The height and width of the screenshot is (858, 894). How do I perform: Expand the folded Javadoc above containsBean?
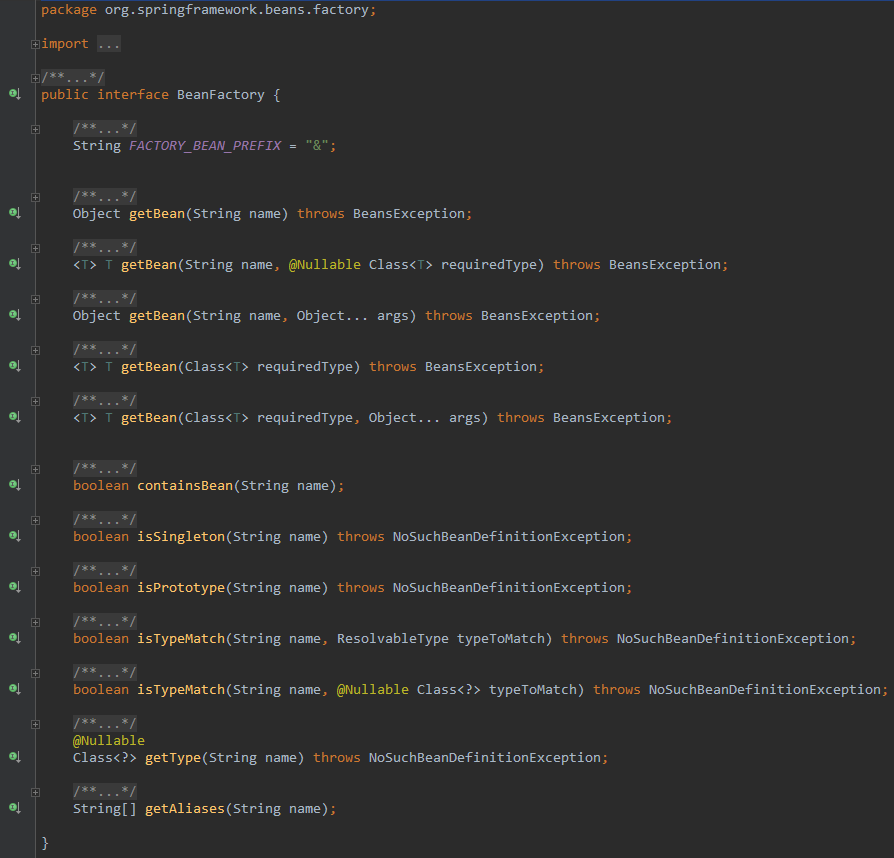tap(35, 469)
